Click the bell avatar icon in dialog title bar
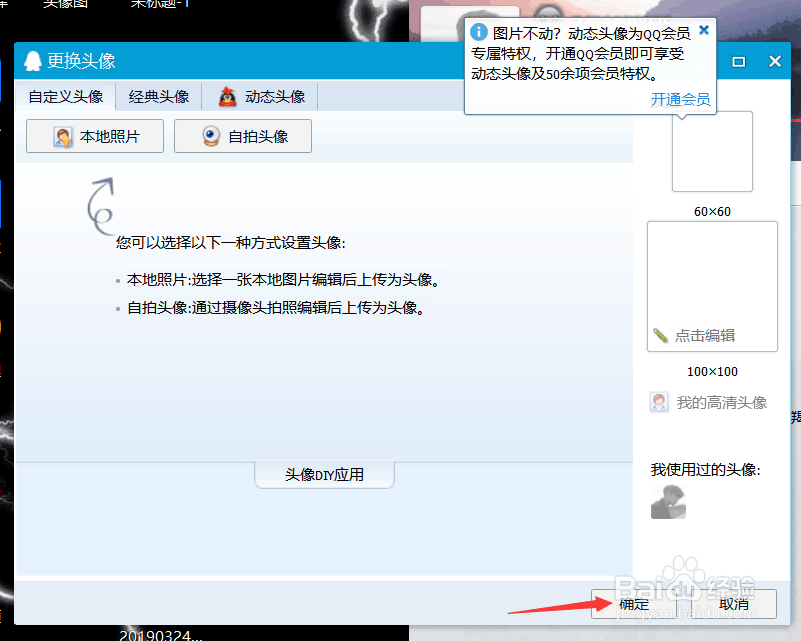Image resolution: width=801 pixels, height=641 pixels. (x=31, y=61)
